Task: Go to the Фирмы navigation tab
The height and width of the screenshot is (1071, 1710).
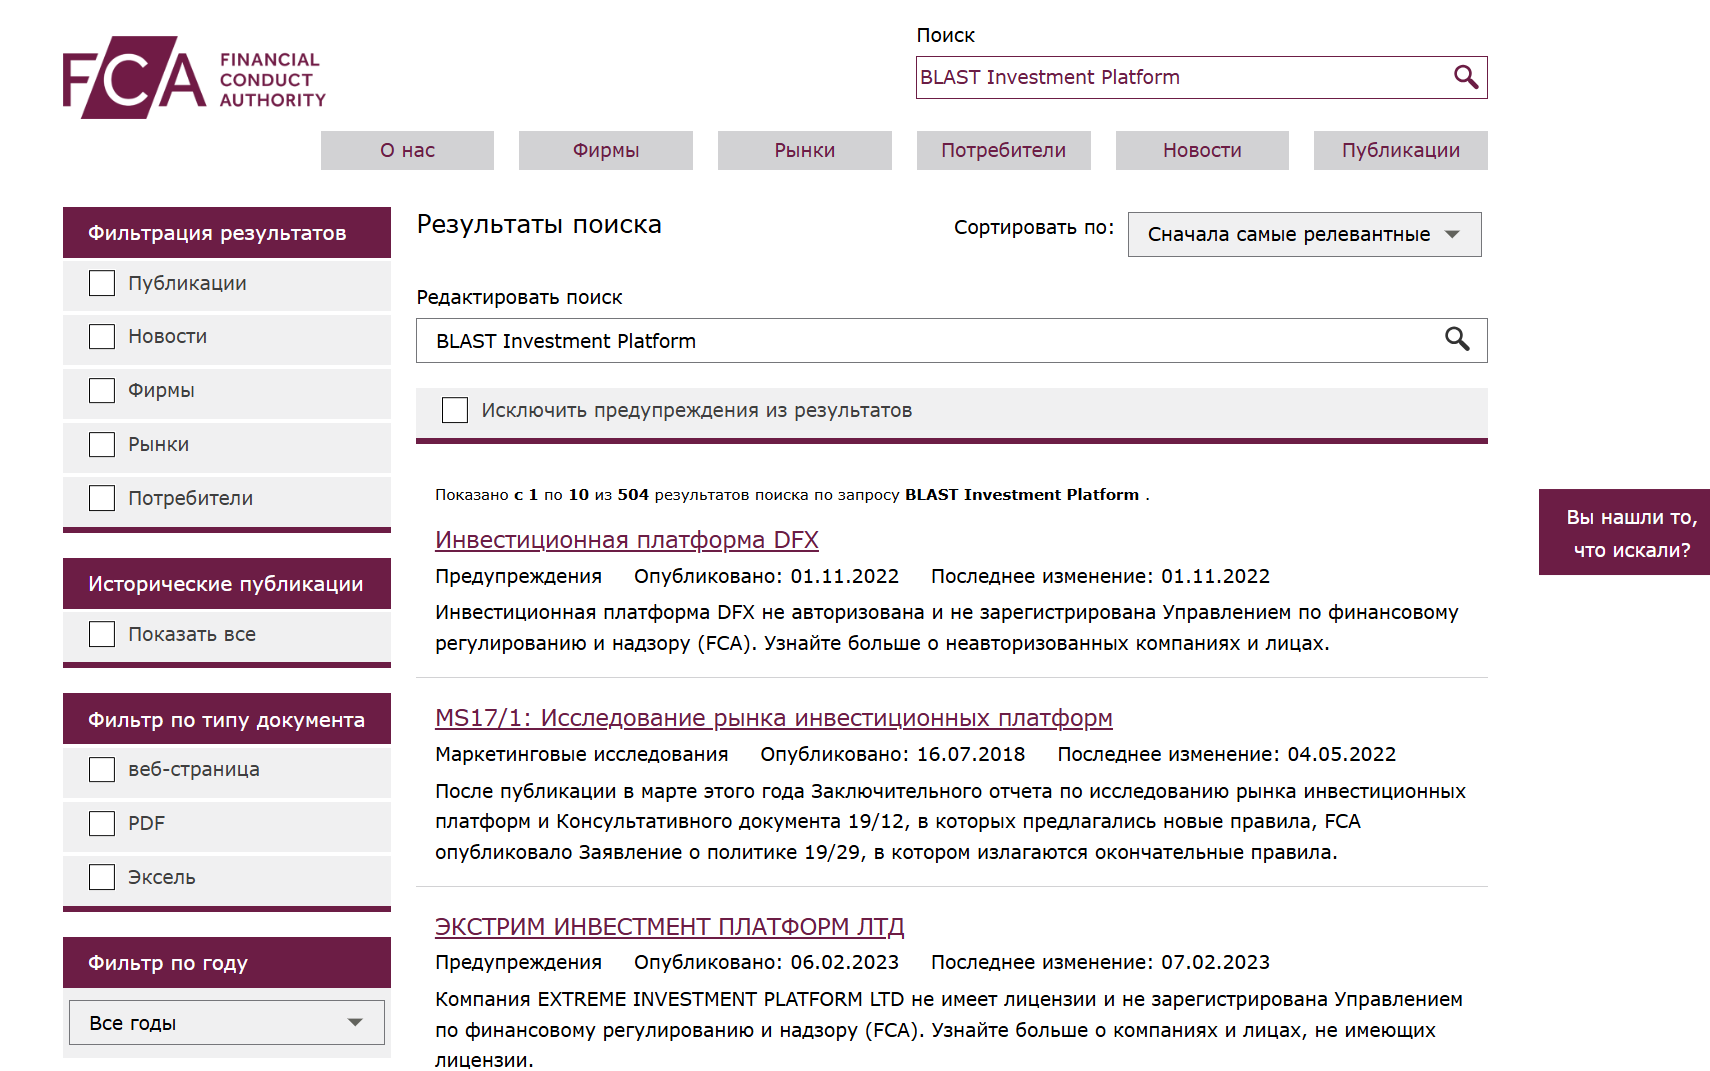Action: 605,150
